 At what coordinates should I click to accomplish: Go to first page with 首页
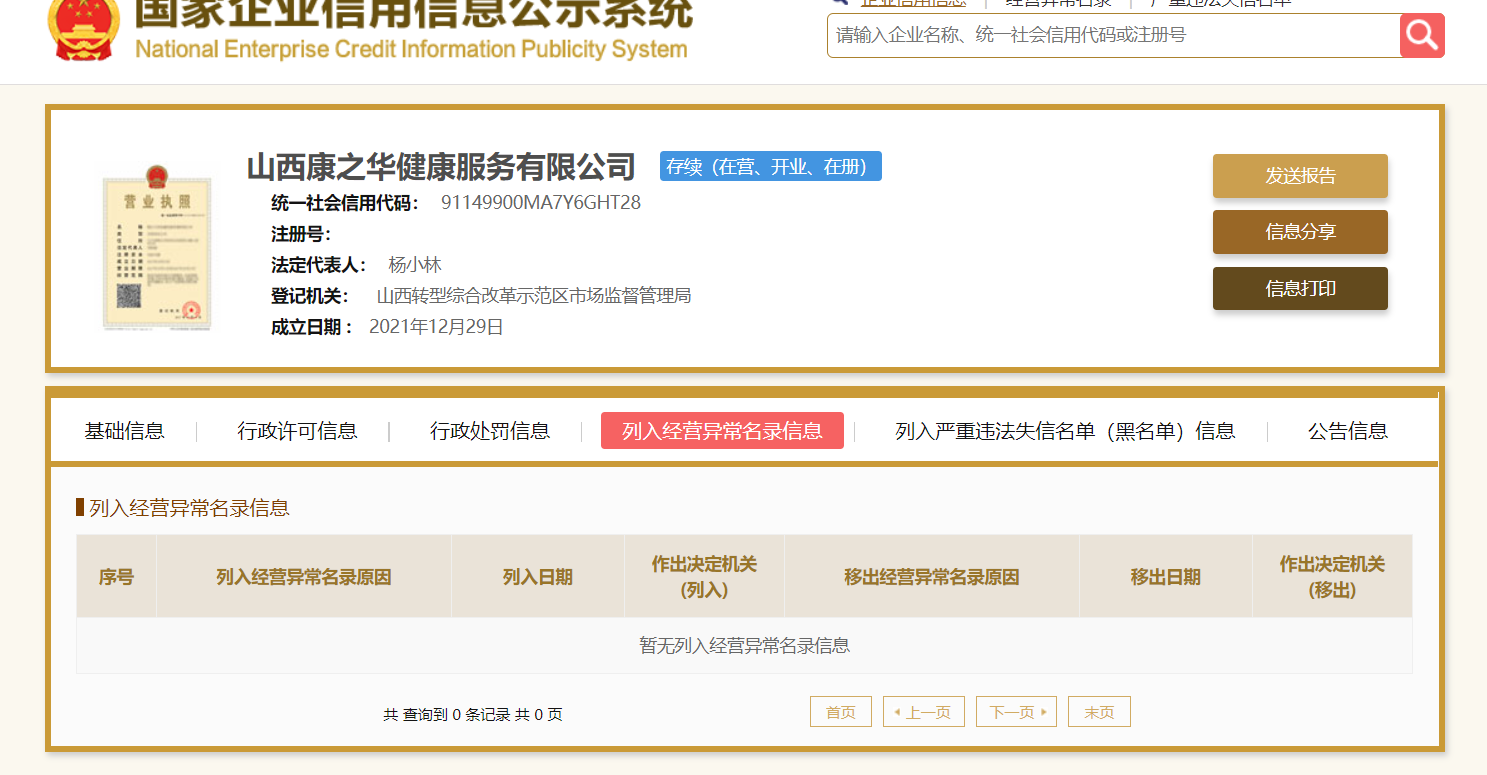pyautogui.click(x=841, y=712)
